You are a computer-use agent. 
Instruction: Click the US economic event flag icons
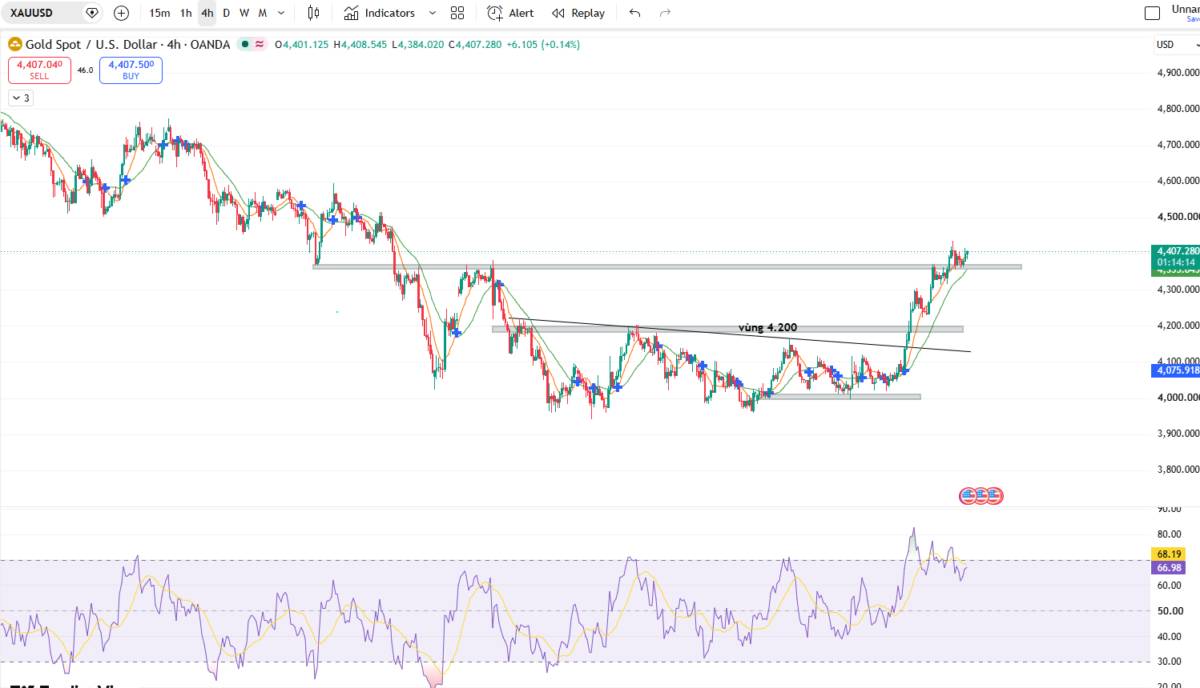981,495
